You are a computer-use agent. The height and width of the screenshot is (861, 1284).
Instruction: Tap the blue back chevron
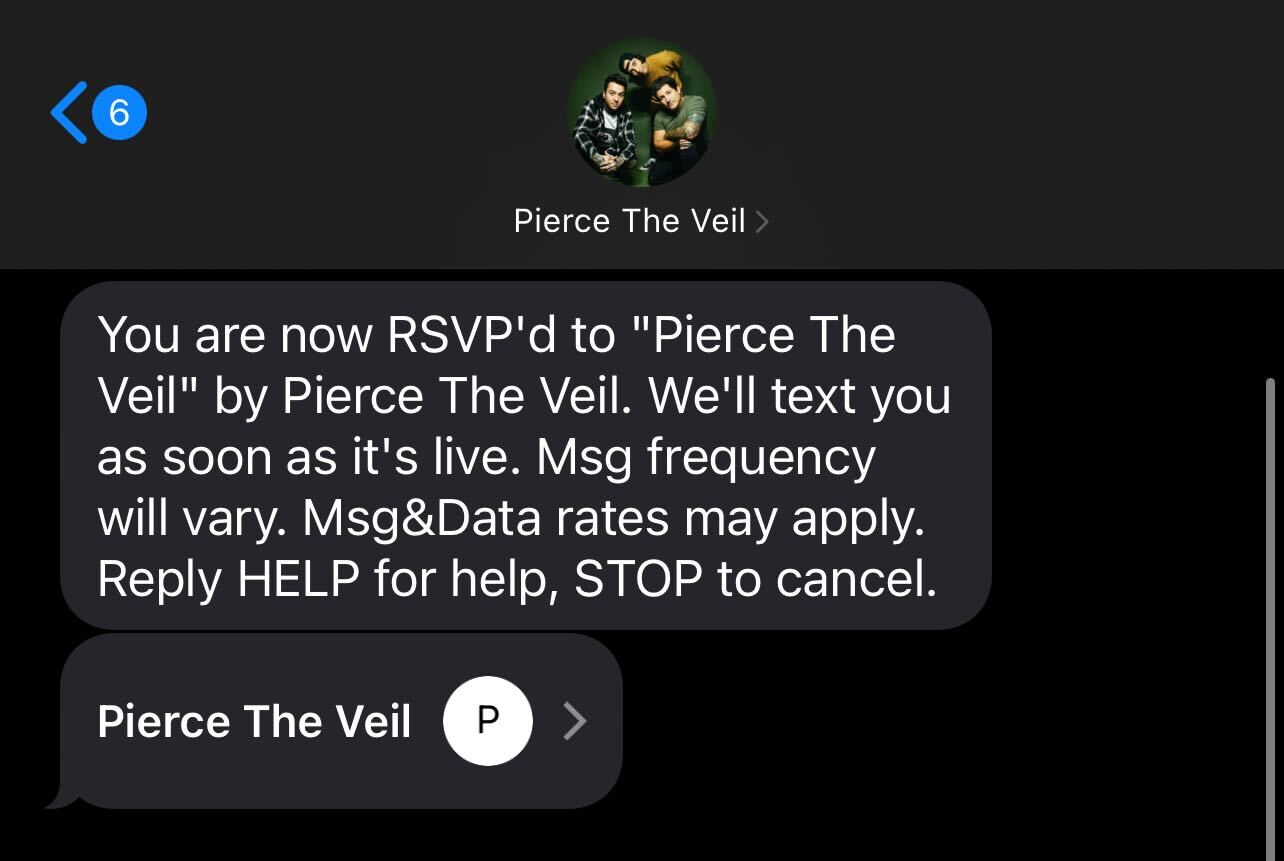tap(68, 113)
